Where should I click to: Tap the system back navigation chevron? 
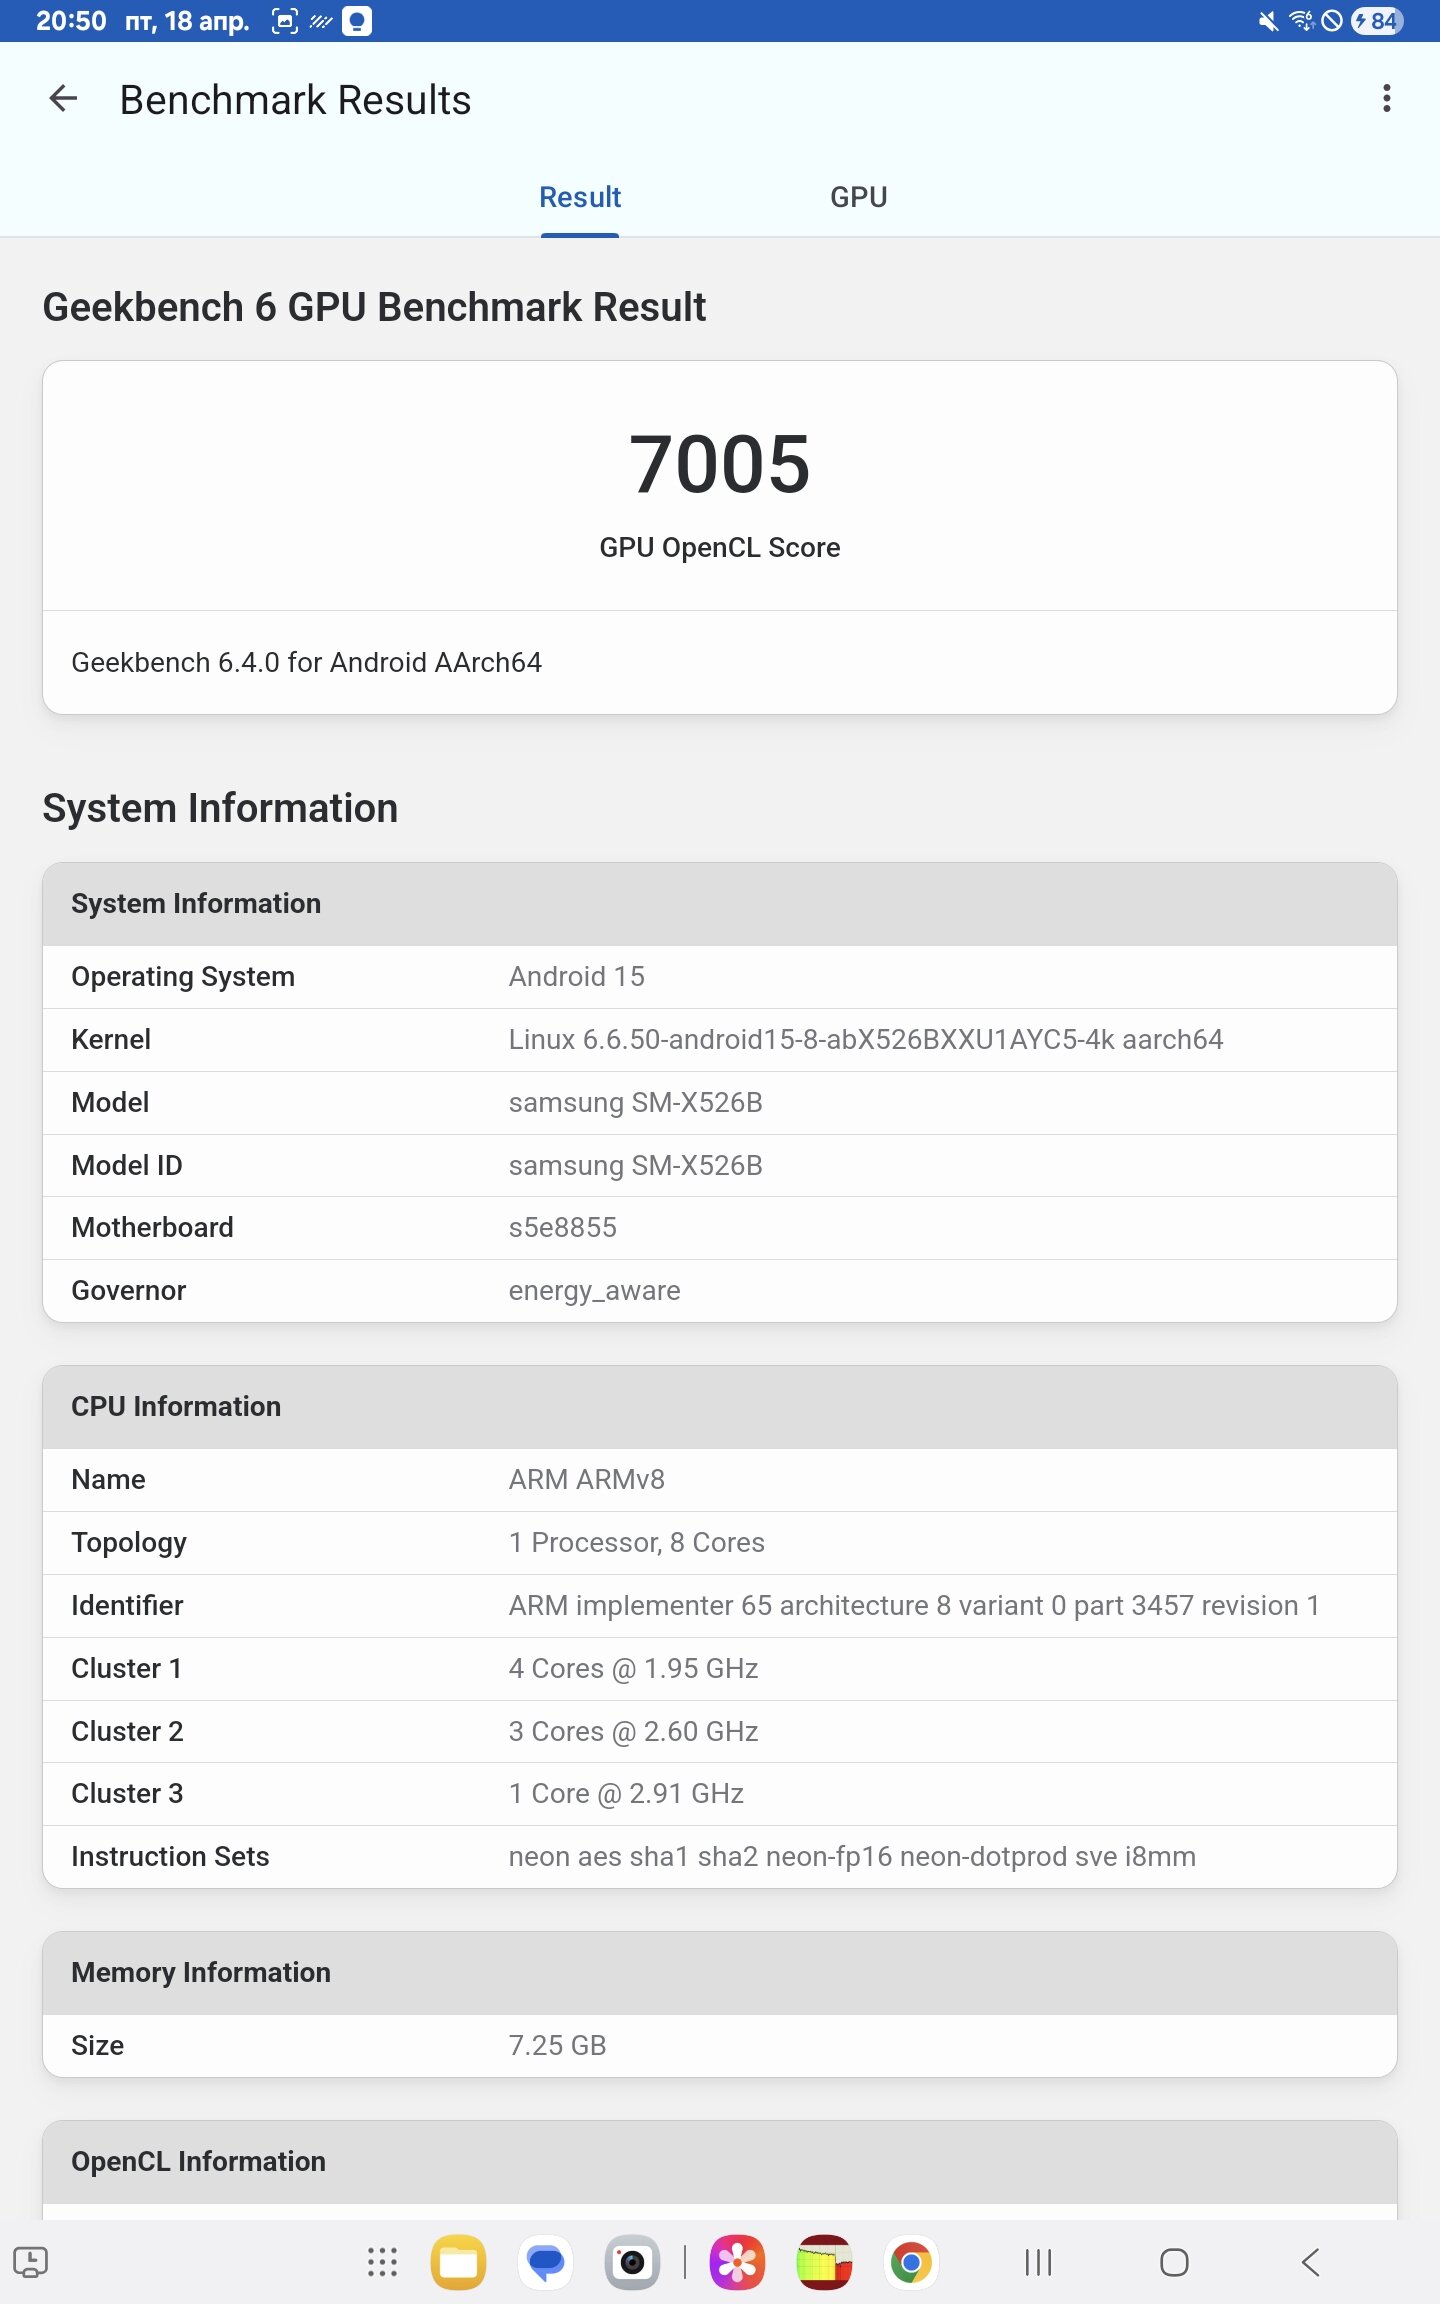tap(1310, 2262)
